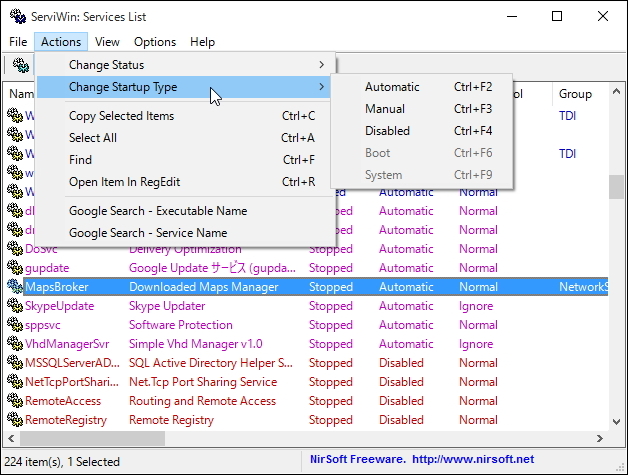This screenshot has height=475, width=628.
Task: Choose Google Search - Executable Name
Action: click(x=185, y=211)
